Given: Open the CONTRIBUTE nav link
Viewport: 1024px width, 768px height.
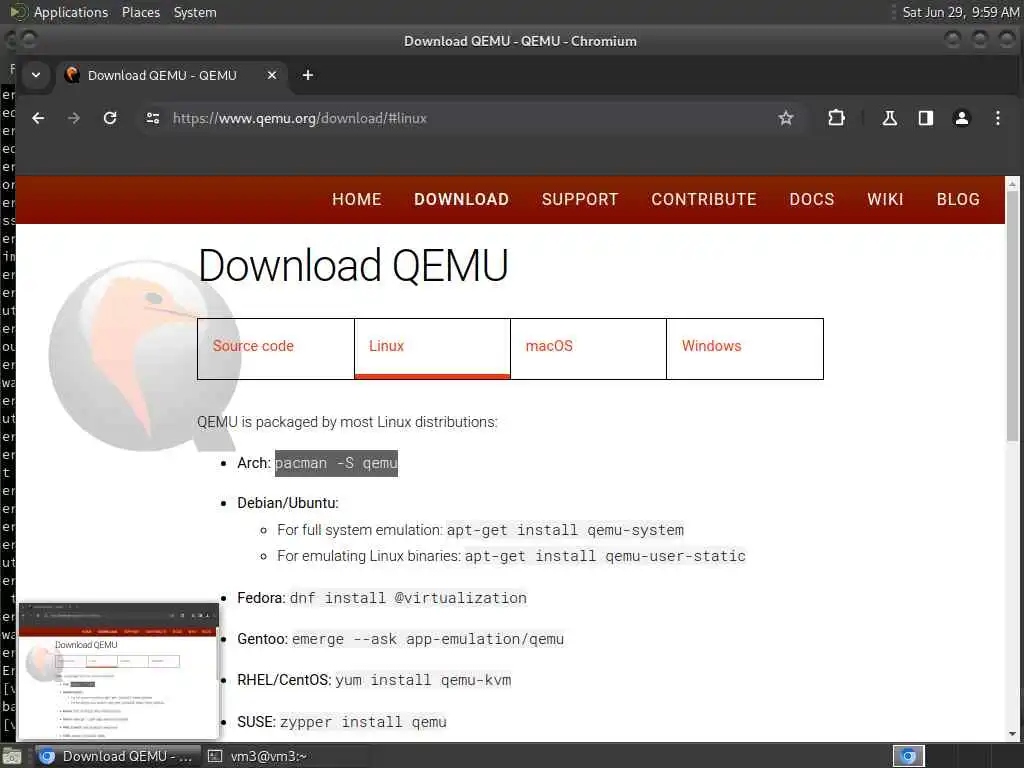Looking at the screenshot, I should (x=704, y=199).
